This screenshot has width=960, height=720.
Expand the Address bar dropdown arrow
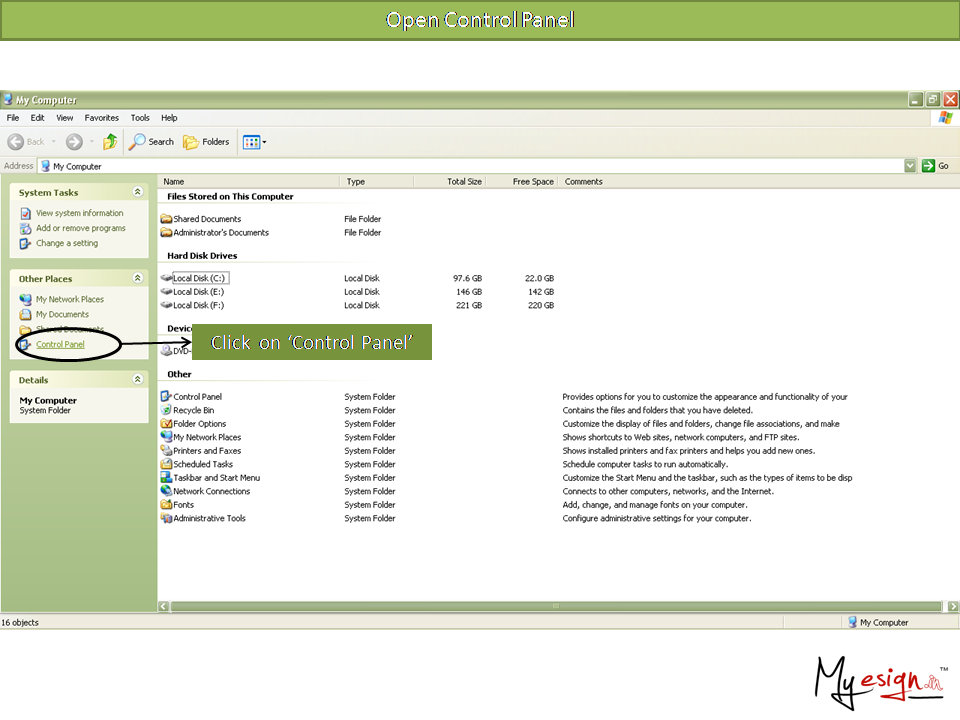coord(910,166)
